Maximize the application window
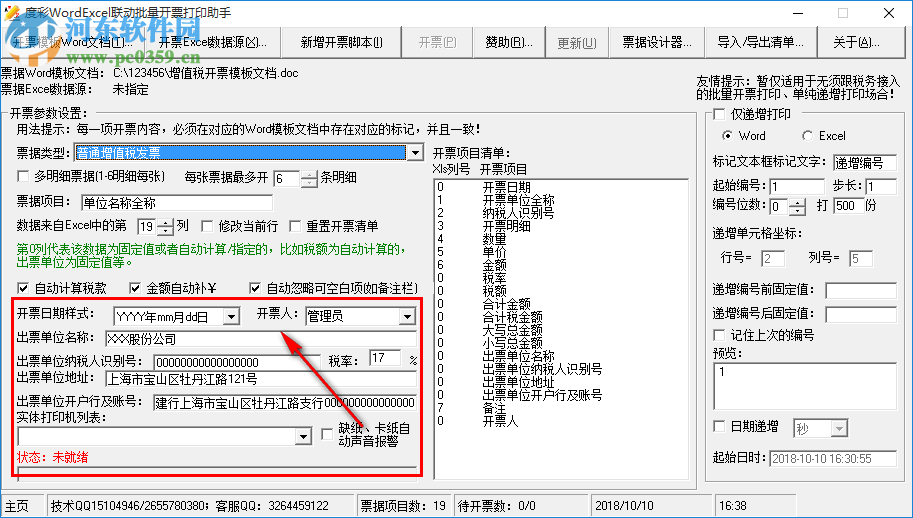The image size is (913, 518). pyautogui.click(x=843, y=13)
